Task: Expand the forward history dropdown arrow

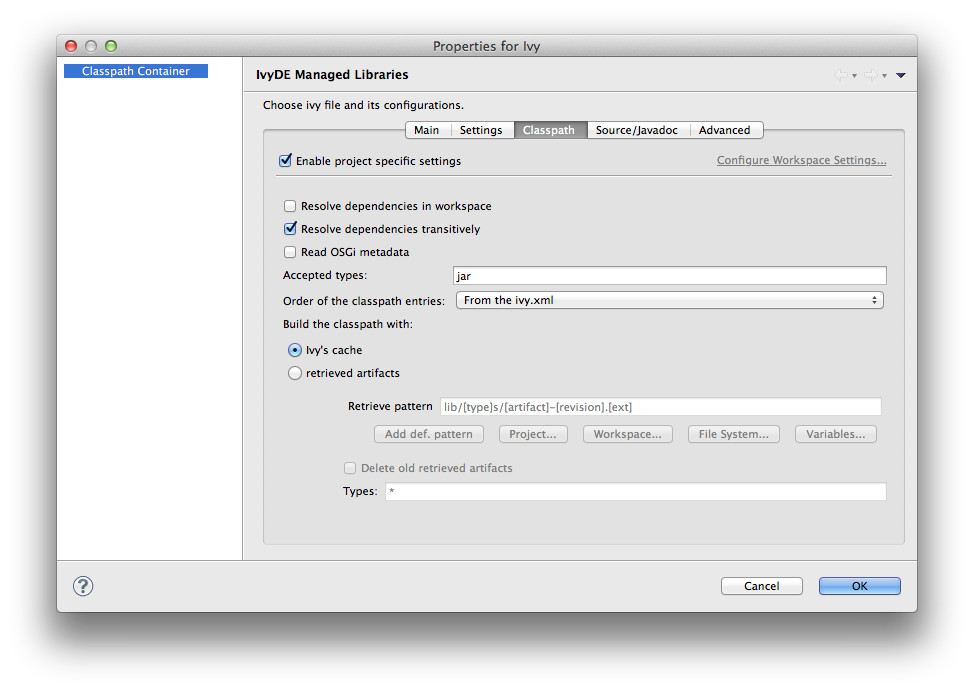Action: [x=884, y=76]
